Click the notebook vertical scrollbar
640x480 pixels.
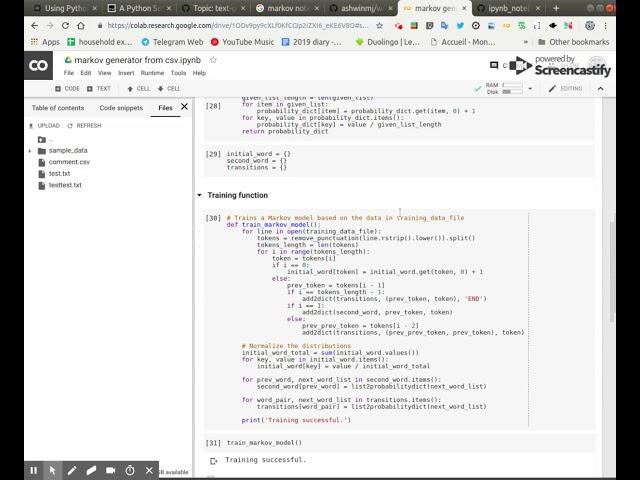pyautogui.click(x=612, y=271)
